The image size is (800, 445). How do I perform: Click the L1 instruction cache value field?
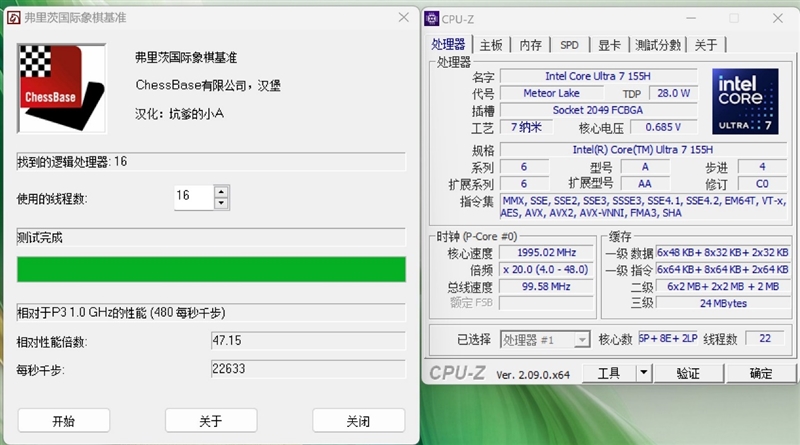click(723, 269)
